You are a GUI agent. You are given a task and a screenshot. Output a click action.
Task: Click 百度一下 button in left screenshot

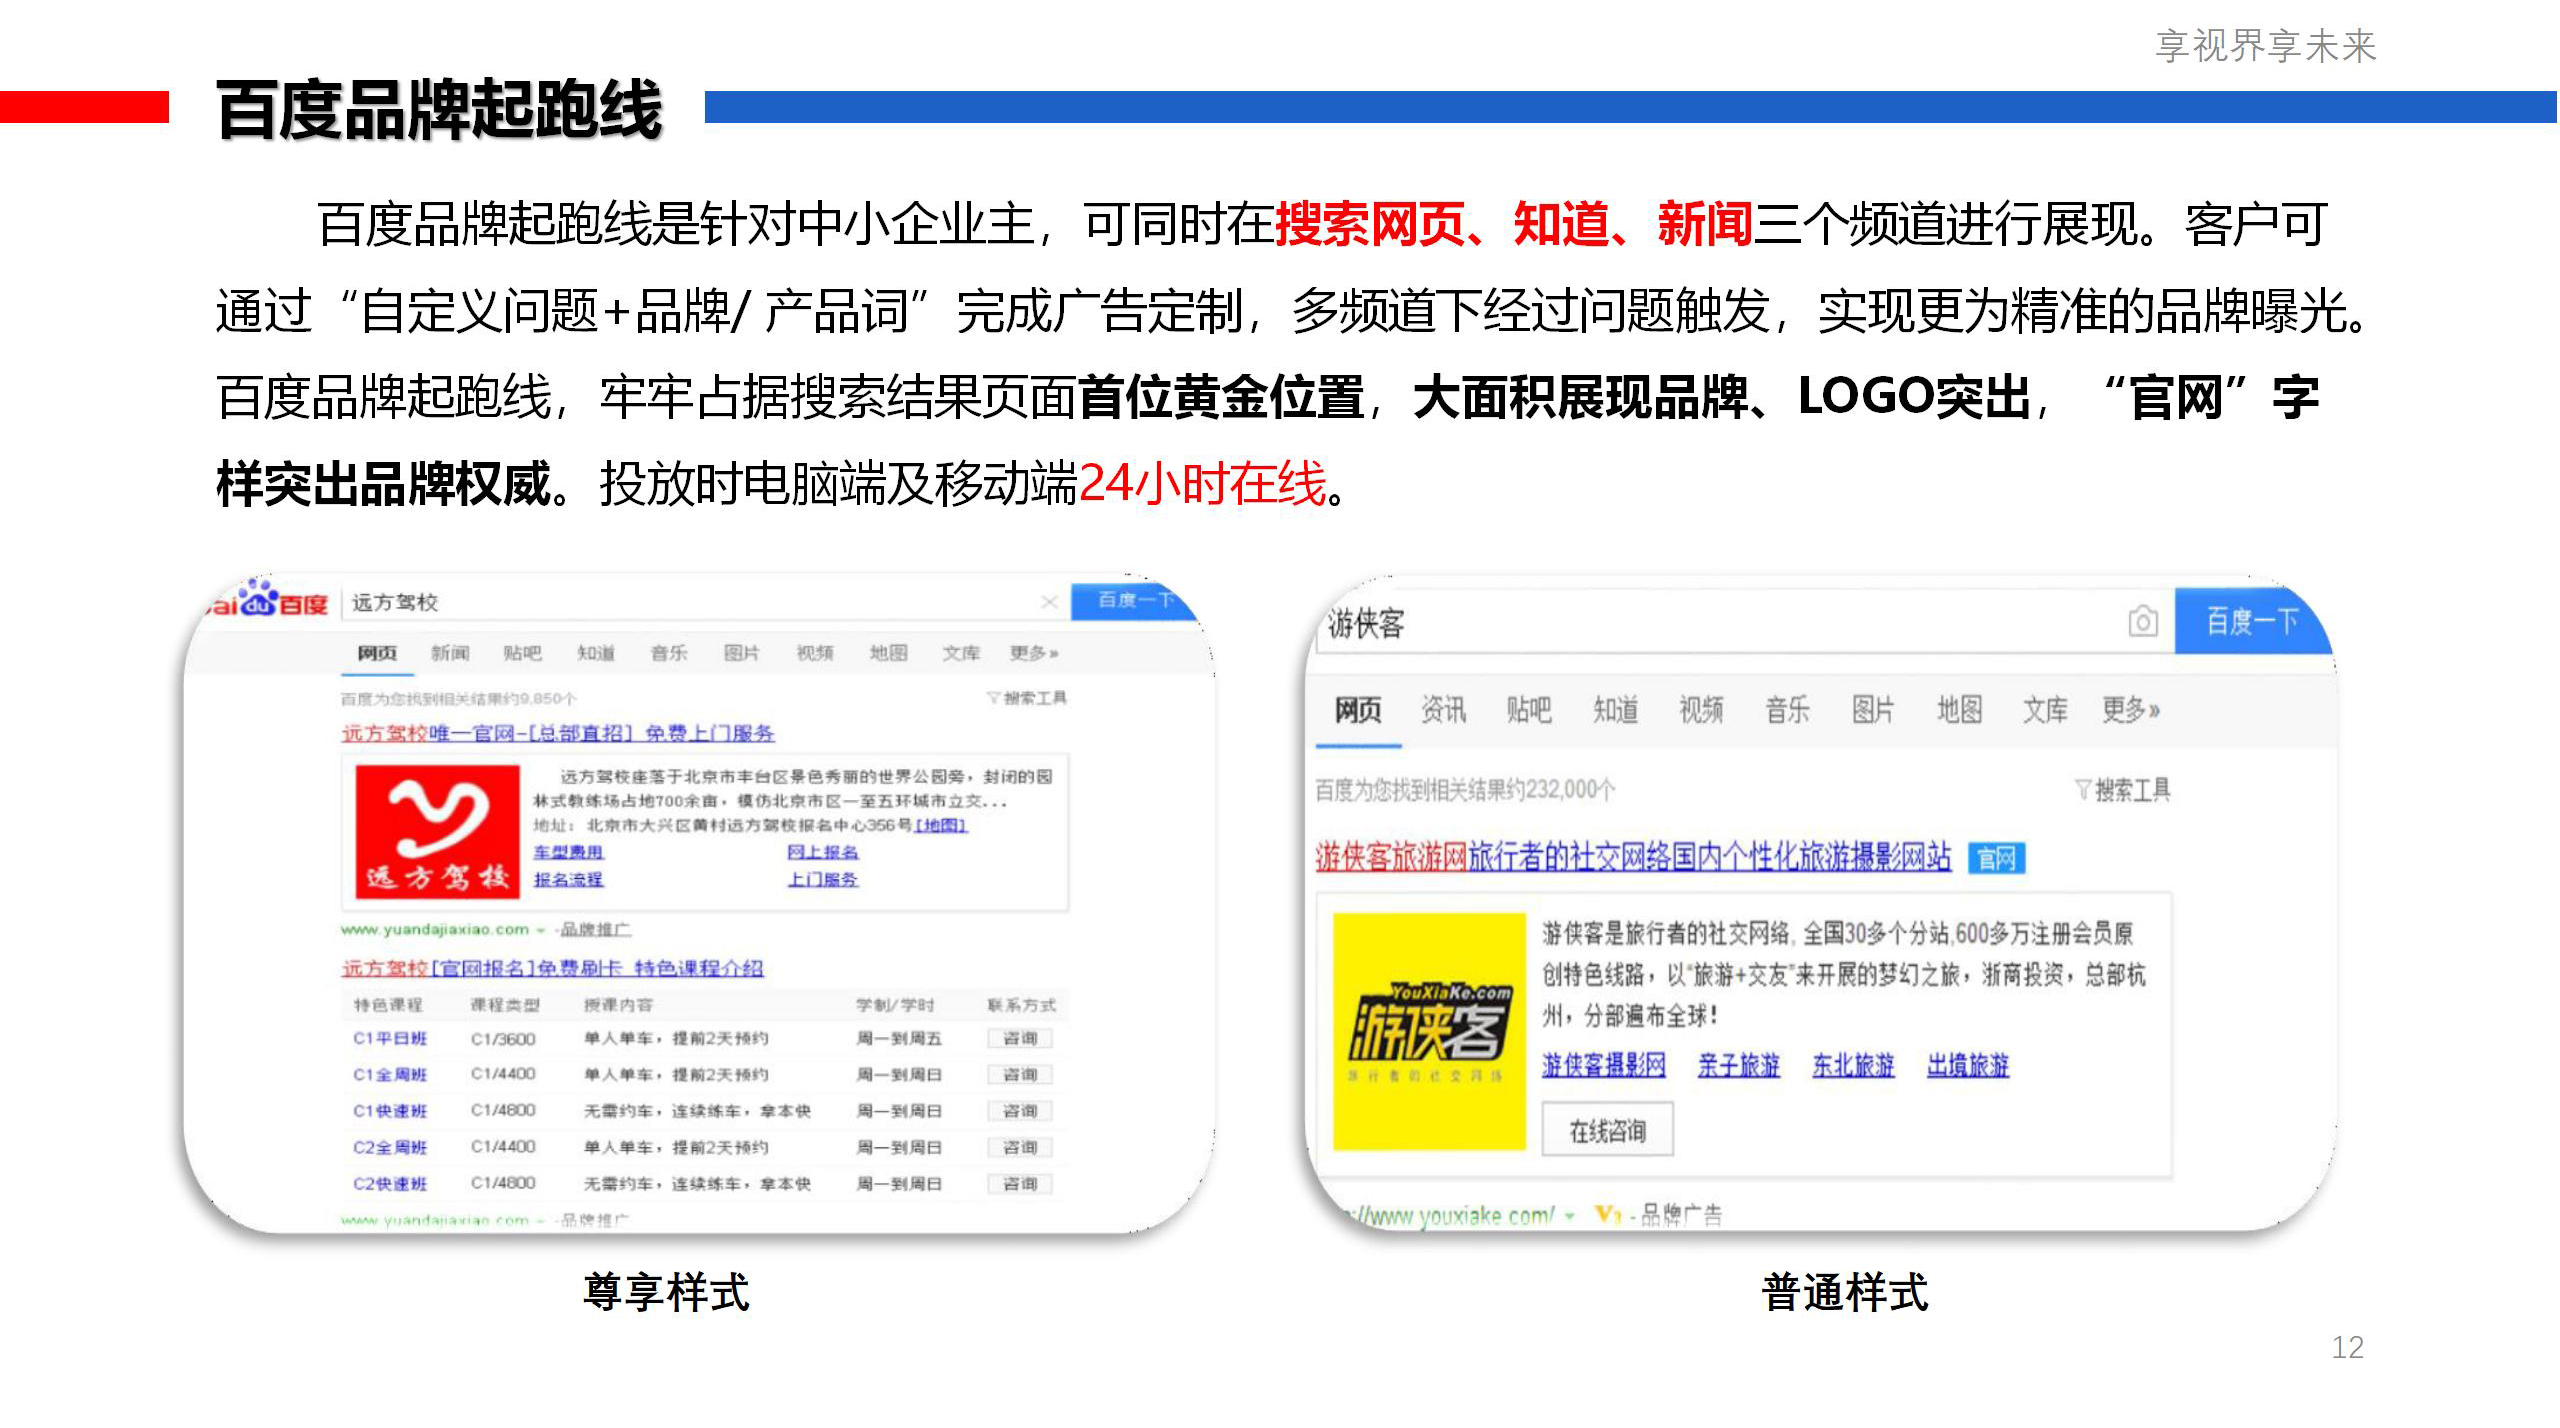(1136, 600)
